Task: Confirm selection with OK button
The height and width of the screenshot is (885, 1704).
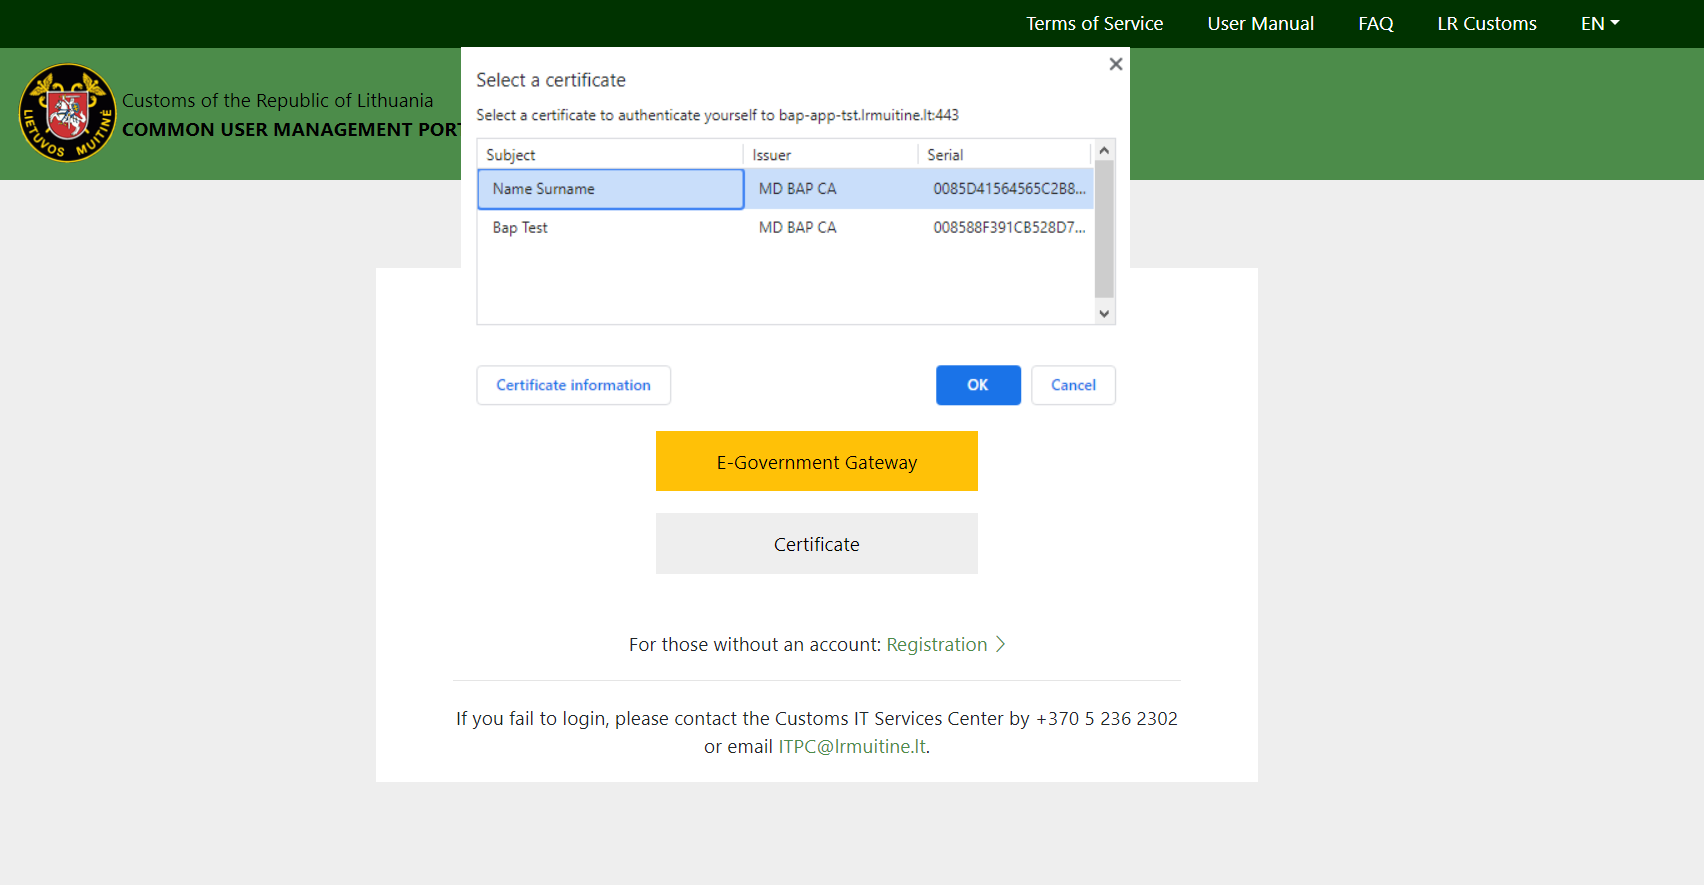Action: tap(978, 385)
